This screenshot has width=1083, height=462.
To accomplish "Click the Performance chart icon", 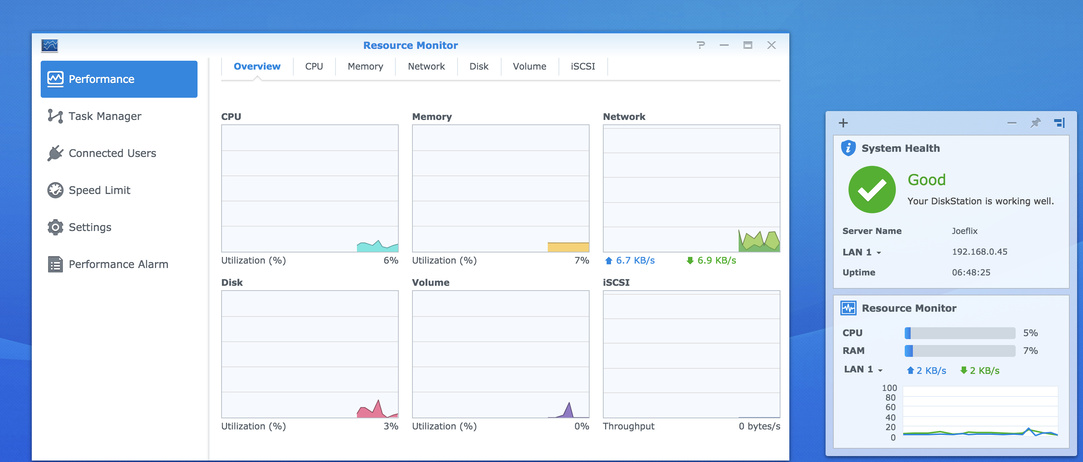I will [55, 79].
